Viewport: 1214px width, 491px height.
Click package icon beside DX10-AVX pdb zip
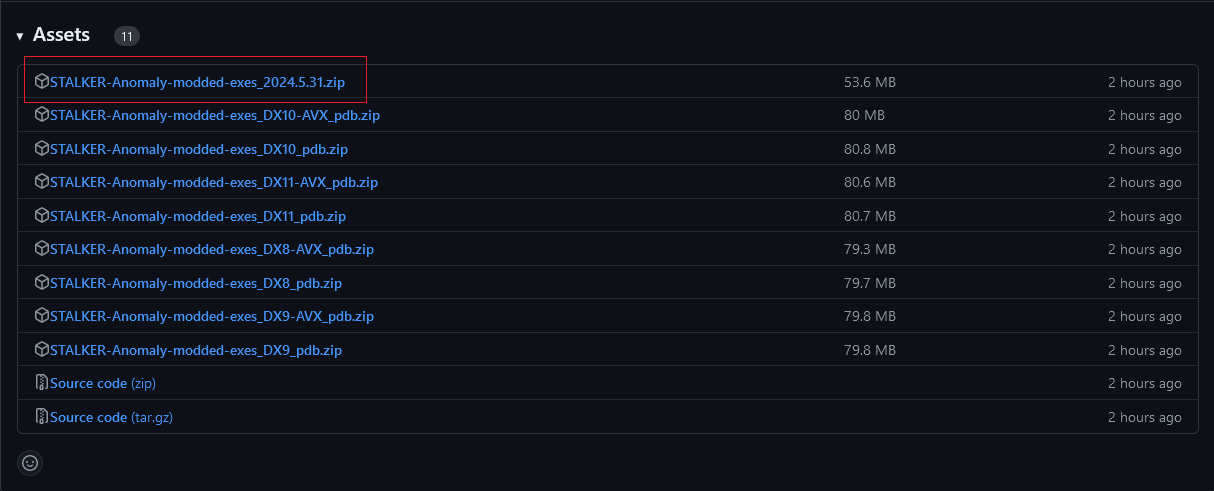coord(42,115)
